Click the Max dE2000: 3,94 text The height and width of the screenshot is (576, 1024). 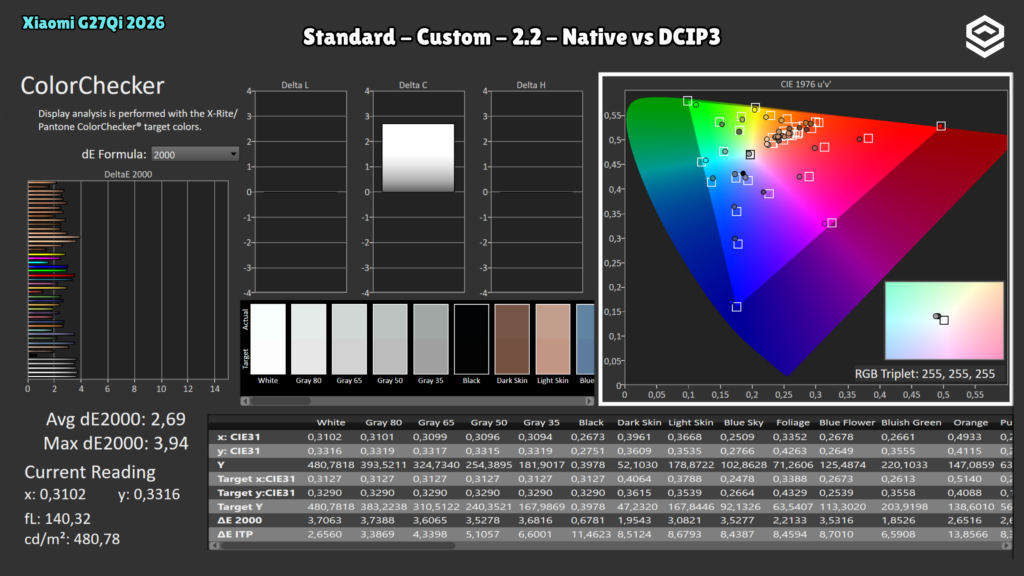click(116, 443)
